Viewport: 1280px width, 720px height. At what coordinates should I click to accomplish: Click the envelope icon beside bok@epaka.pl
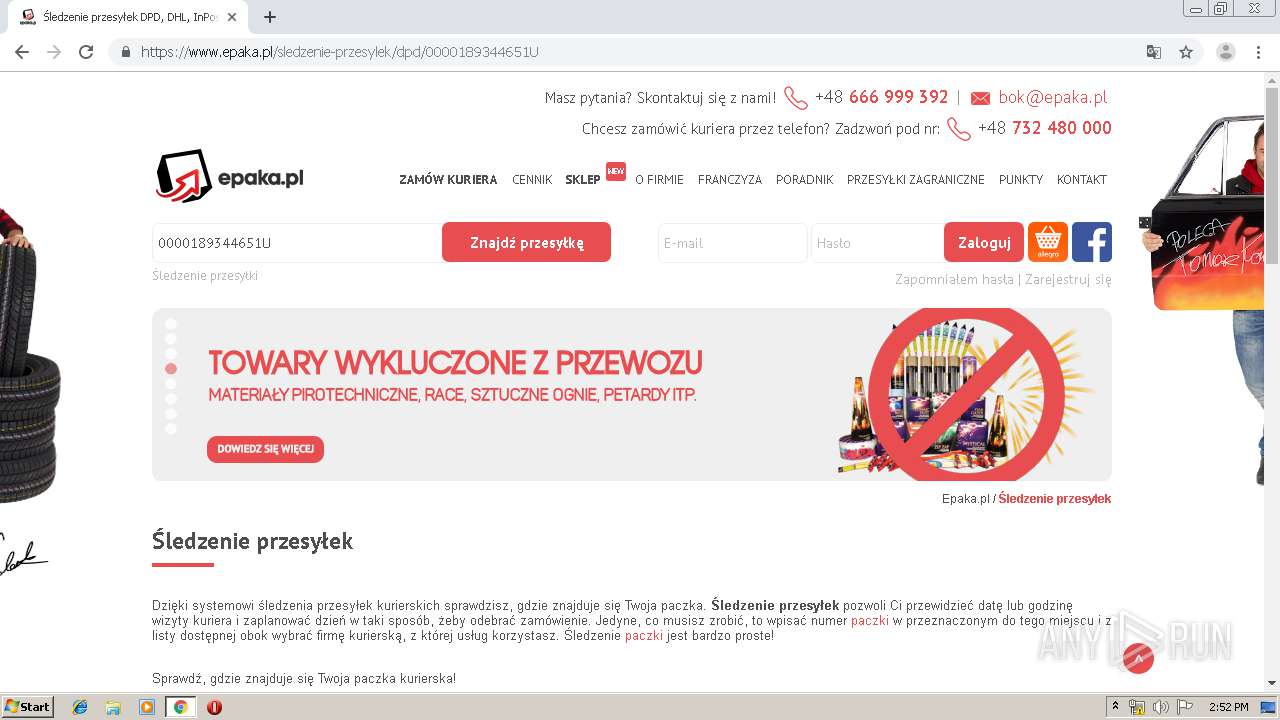(980, 98)
